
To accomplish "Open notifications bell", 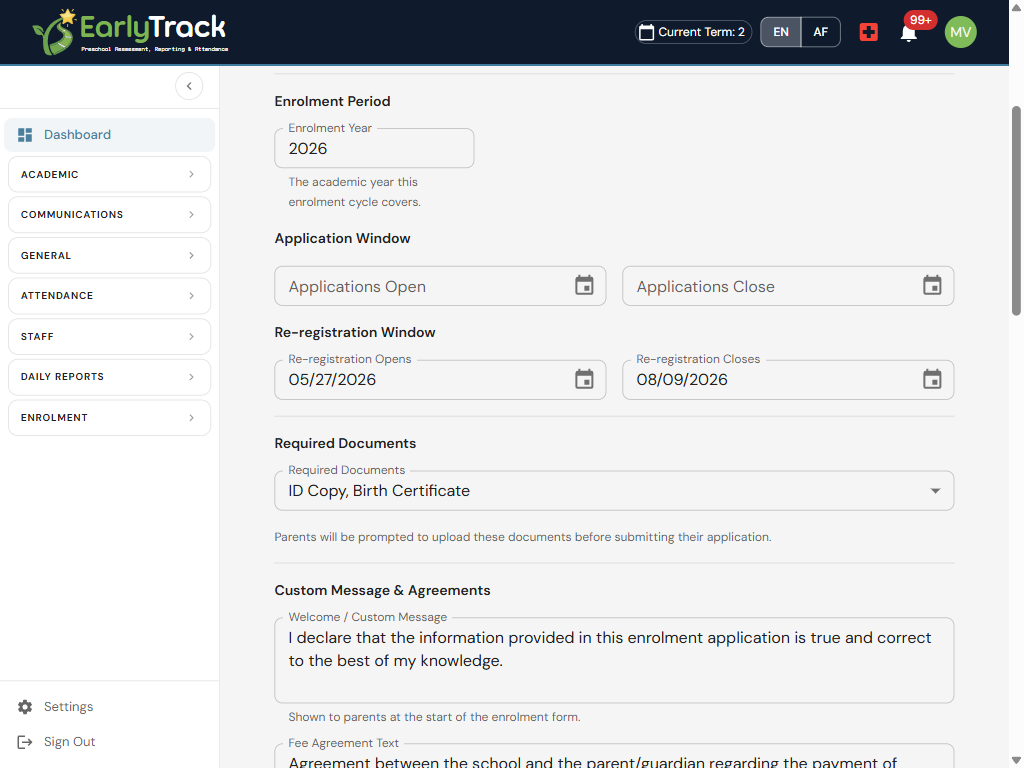I will pyautogui.click(x=908, y=33).
